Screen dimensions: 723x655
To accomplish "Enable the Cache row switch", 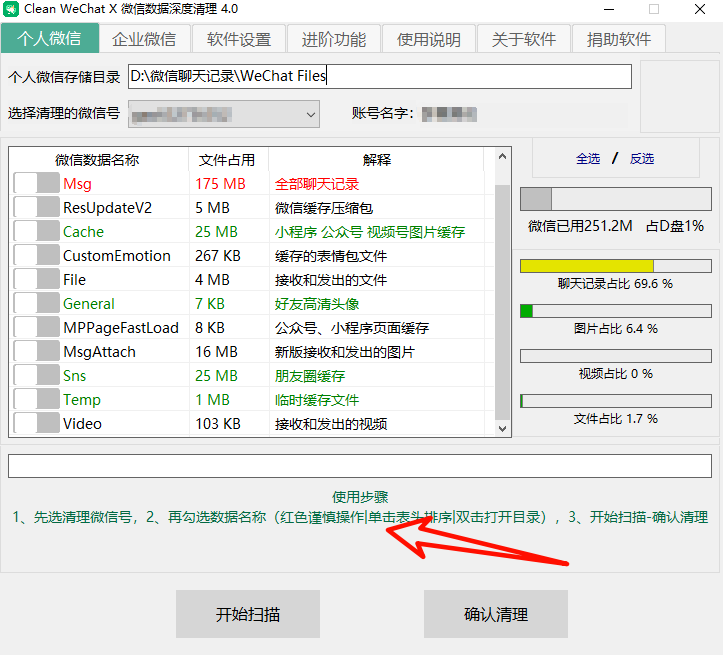I will pyautogui.click(x=36, y=231).
